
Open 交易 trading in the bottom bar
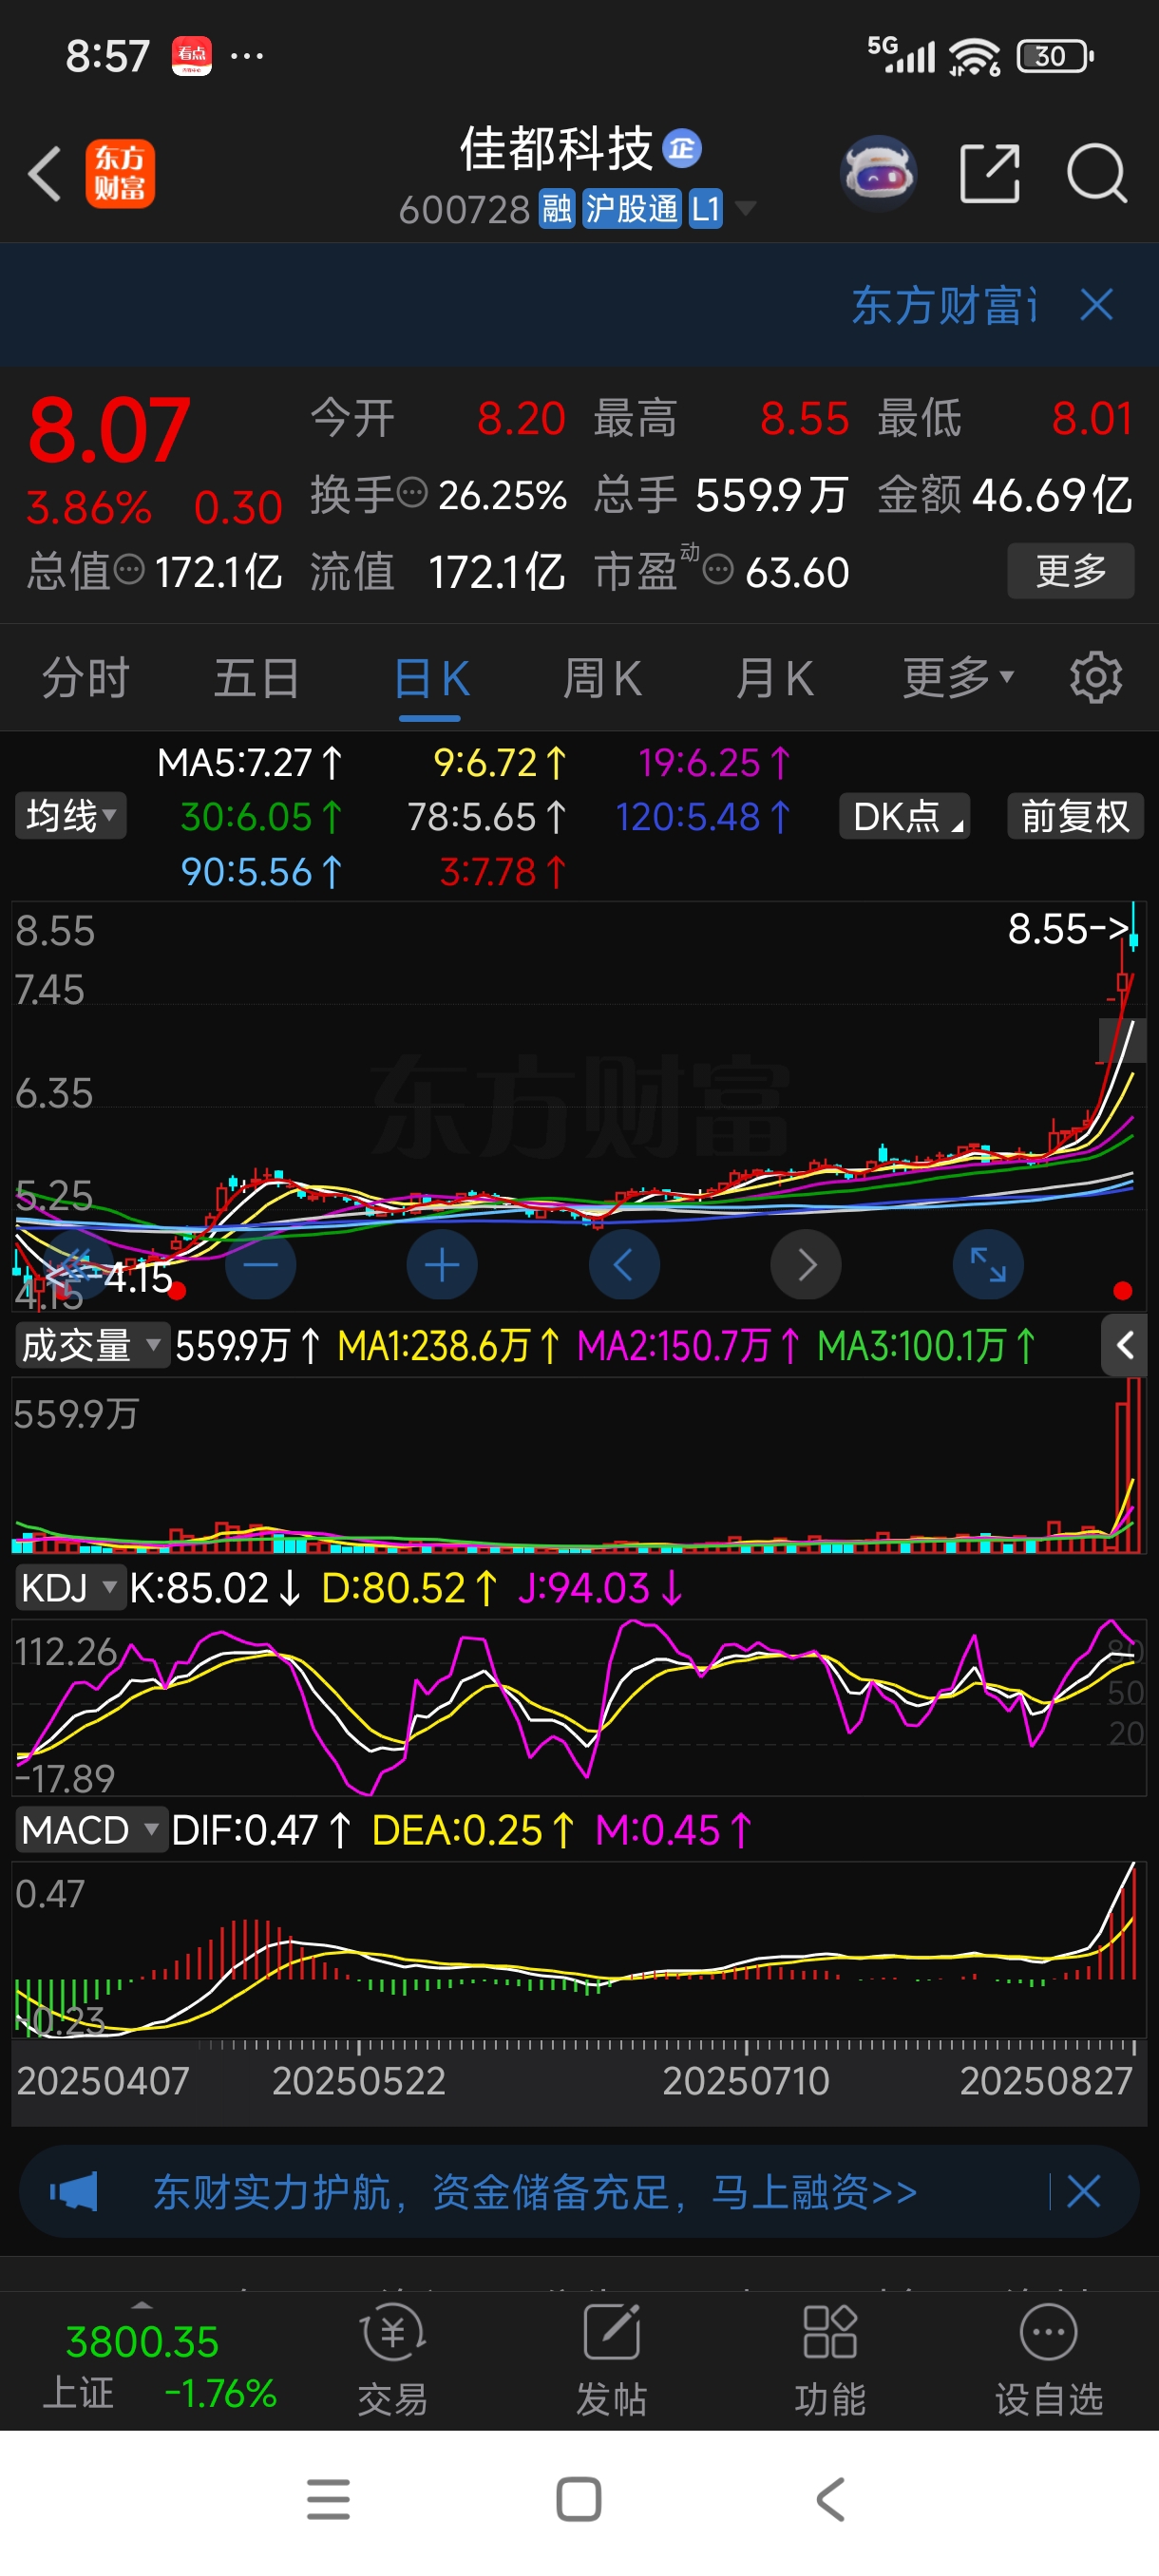[x=393, y=2360]
